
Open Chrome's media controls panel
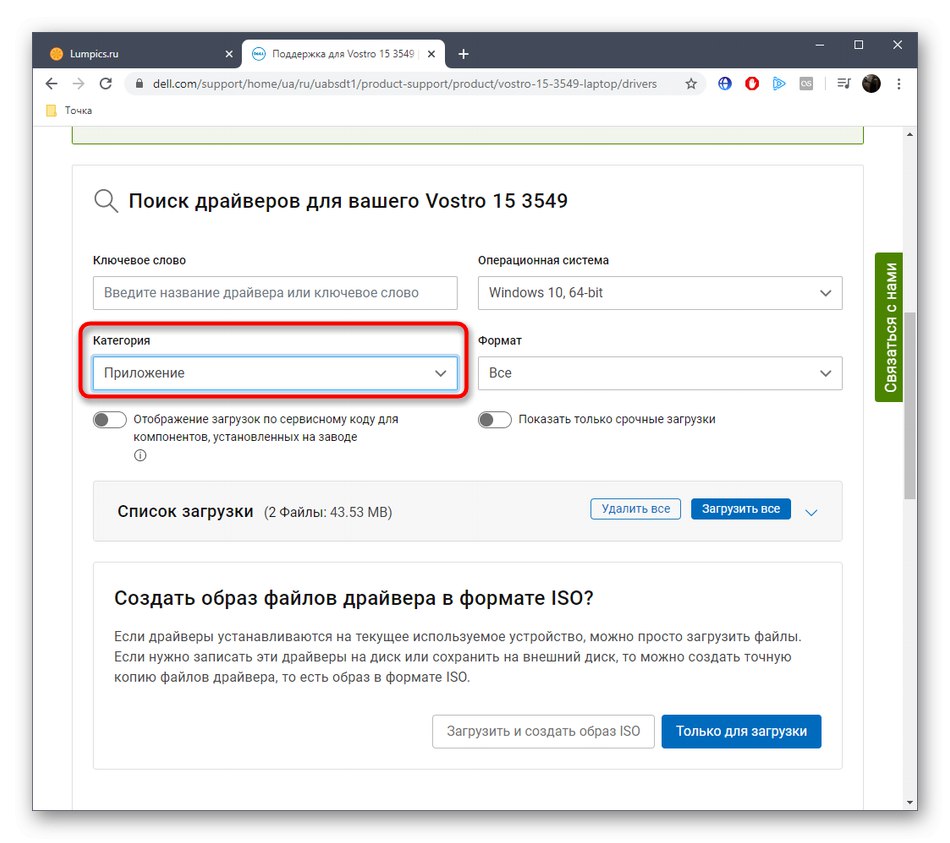[x=841, y=84]
